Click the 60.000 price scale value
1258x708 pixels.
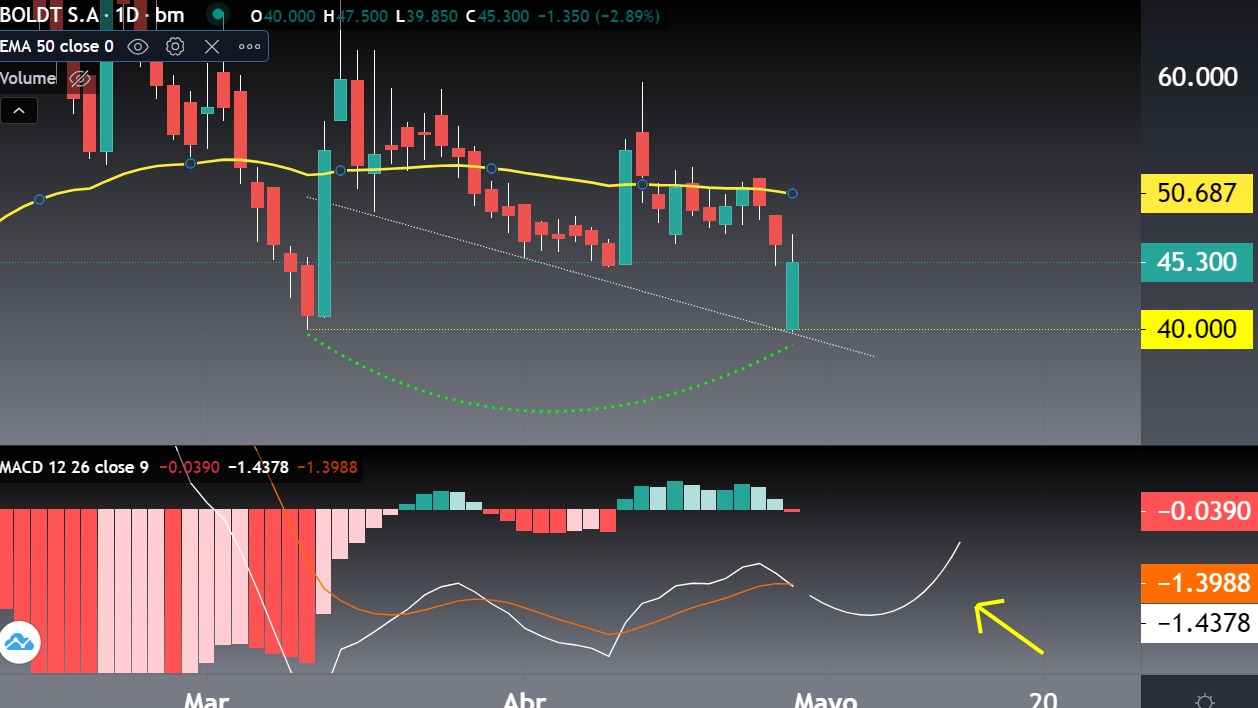1197,77
